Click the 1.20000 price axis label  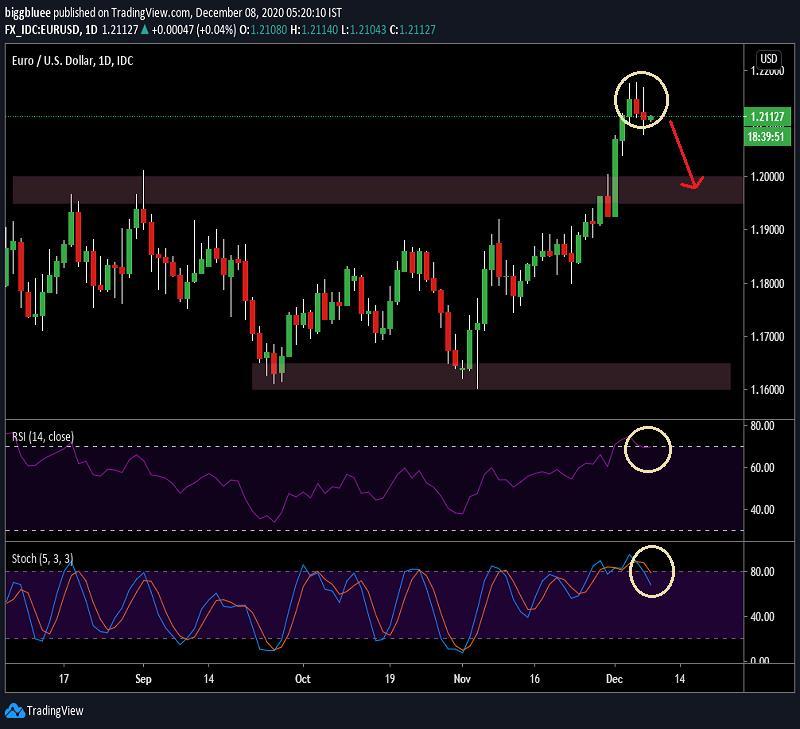click(767, 177)
